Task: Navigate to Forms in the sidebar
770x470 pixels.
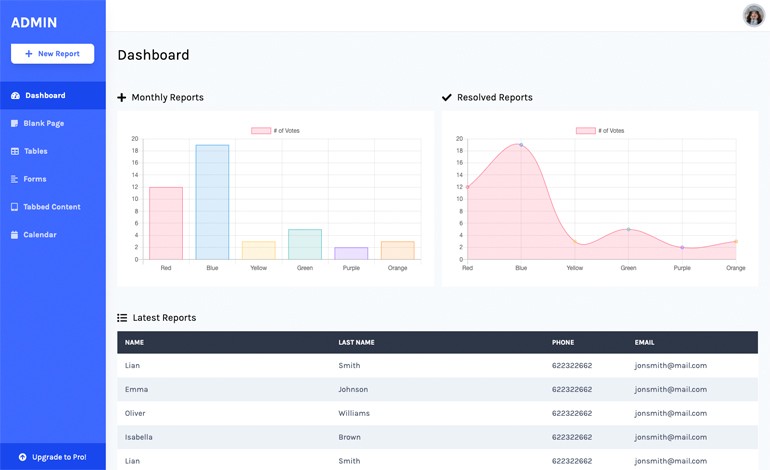Action: click(53, 179)
